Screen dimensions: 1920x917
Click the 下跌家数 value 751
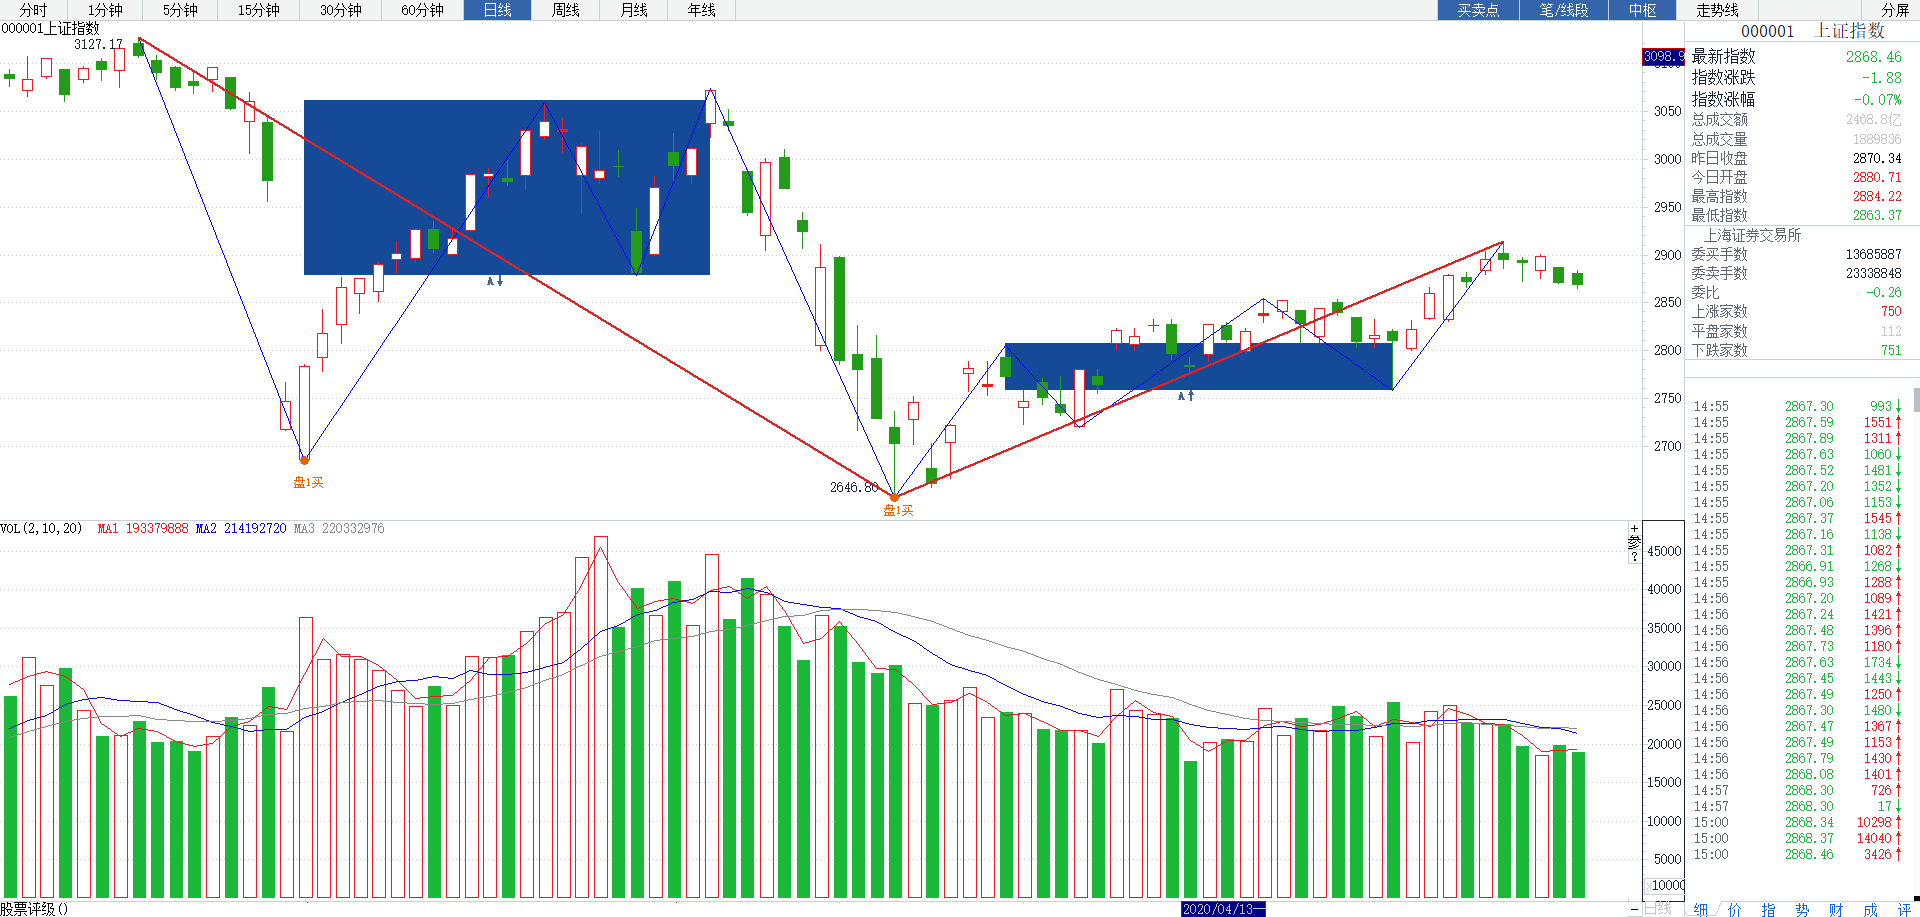(x=1891, y=350)
